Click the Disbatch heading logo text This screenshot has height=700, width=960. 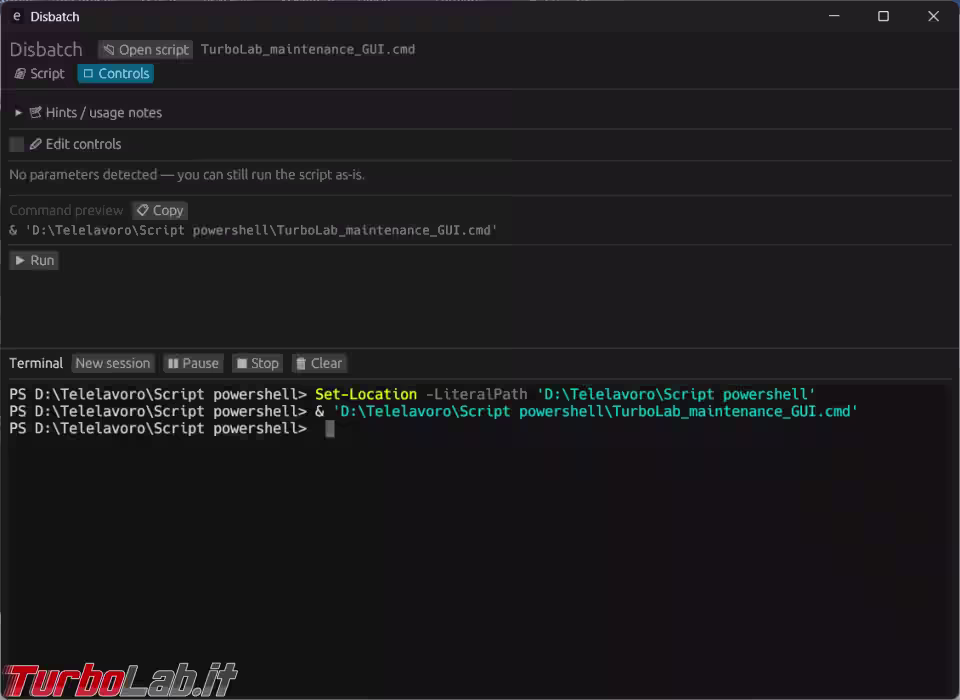point(46,50)
